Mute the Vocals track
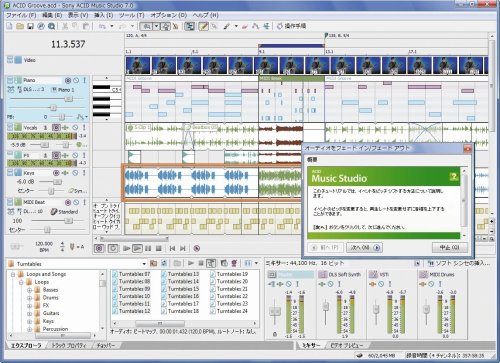Image resolution: width=500 pixels, height=363 pixels. [x=76, y=127]
